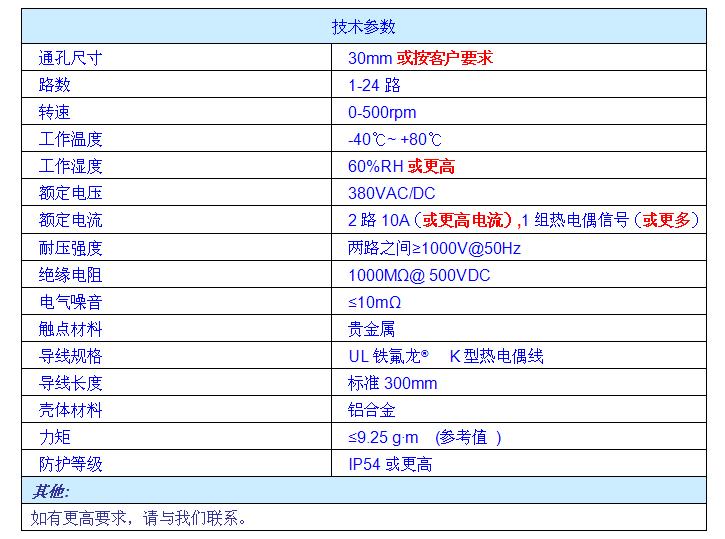Select the 工作温度 row label
Screen dimensions: 725x539
tap(70, 140)
